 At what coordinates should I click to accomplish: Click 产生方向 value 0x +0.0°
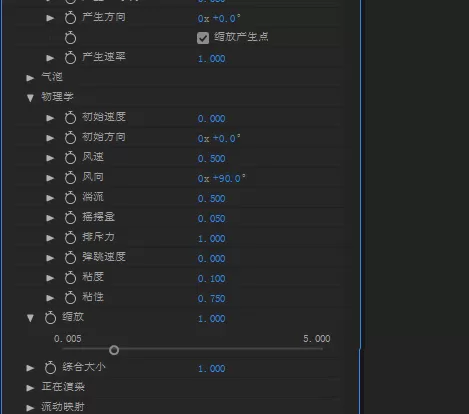219,18
